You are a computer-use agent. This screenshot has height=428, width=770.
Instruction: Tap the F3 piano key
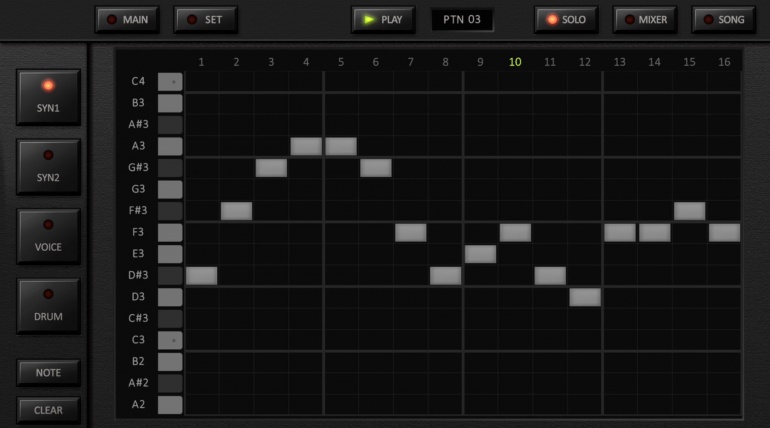(x=170, y=233)
